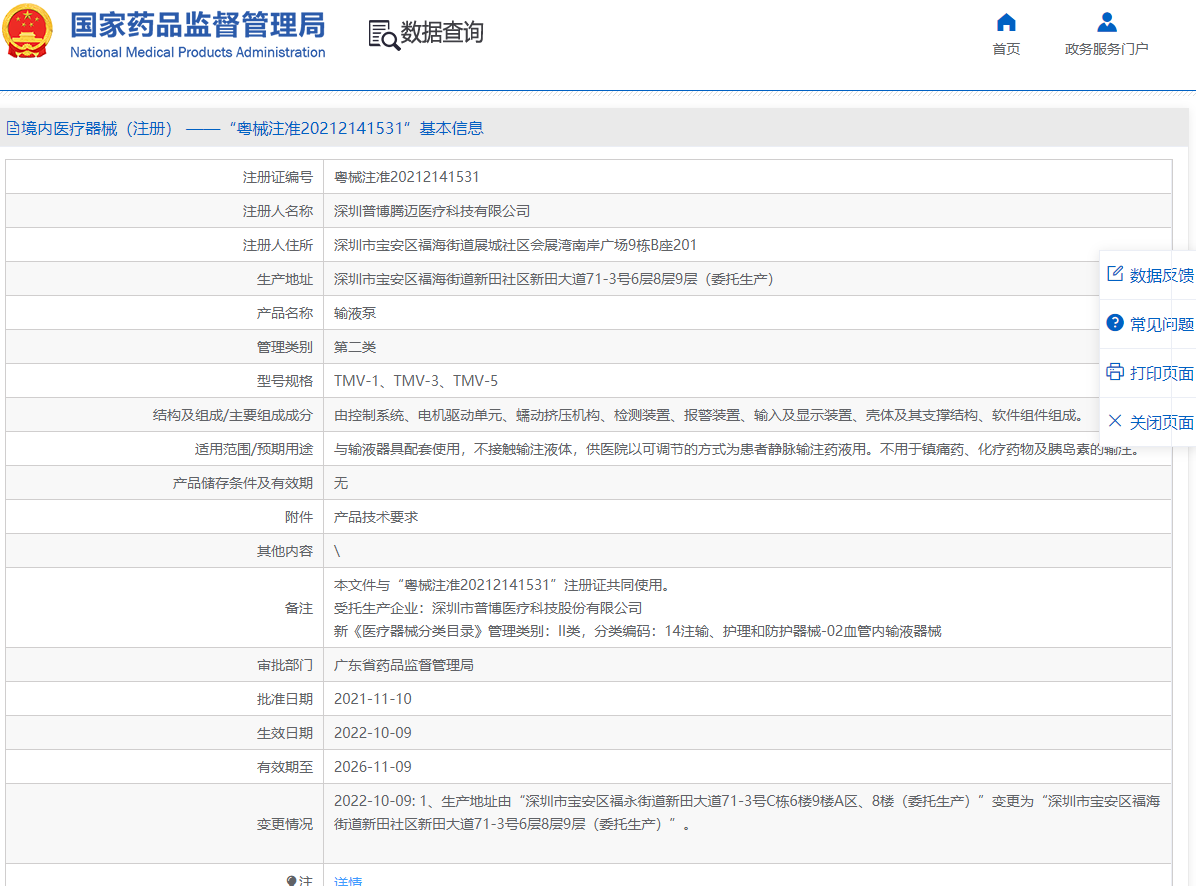Select the 打印页面 print page button
The image size is (1196, 886).
click(x=1150, y=373)
